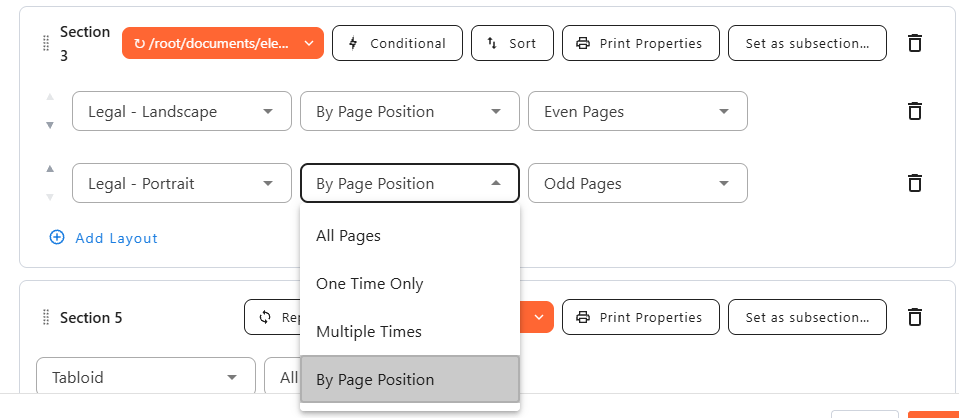The width and height of the screenshot is (959, 418).
Task: Select One Time Only option
Action: tap(410, 283)
